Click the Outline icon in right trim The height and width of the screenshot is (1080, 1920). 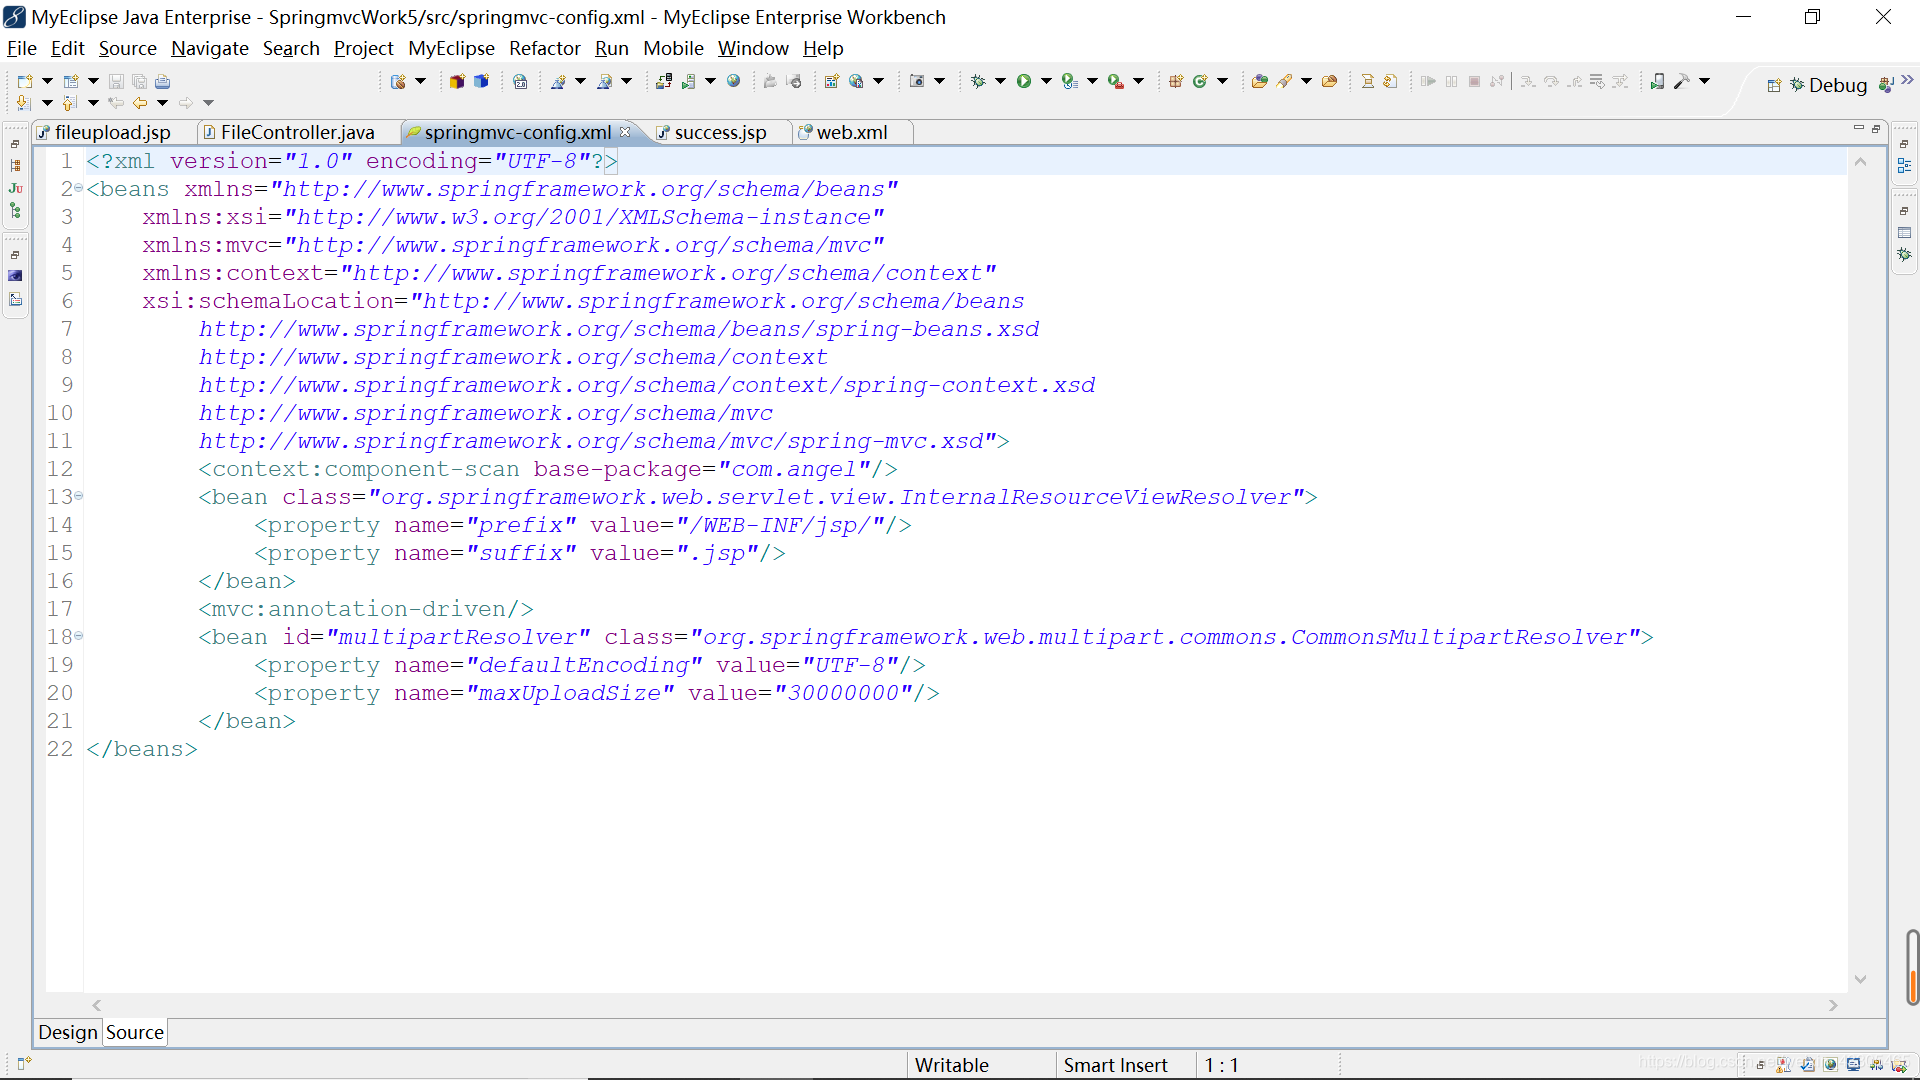[x=1904, y=166]
